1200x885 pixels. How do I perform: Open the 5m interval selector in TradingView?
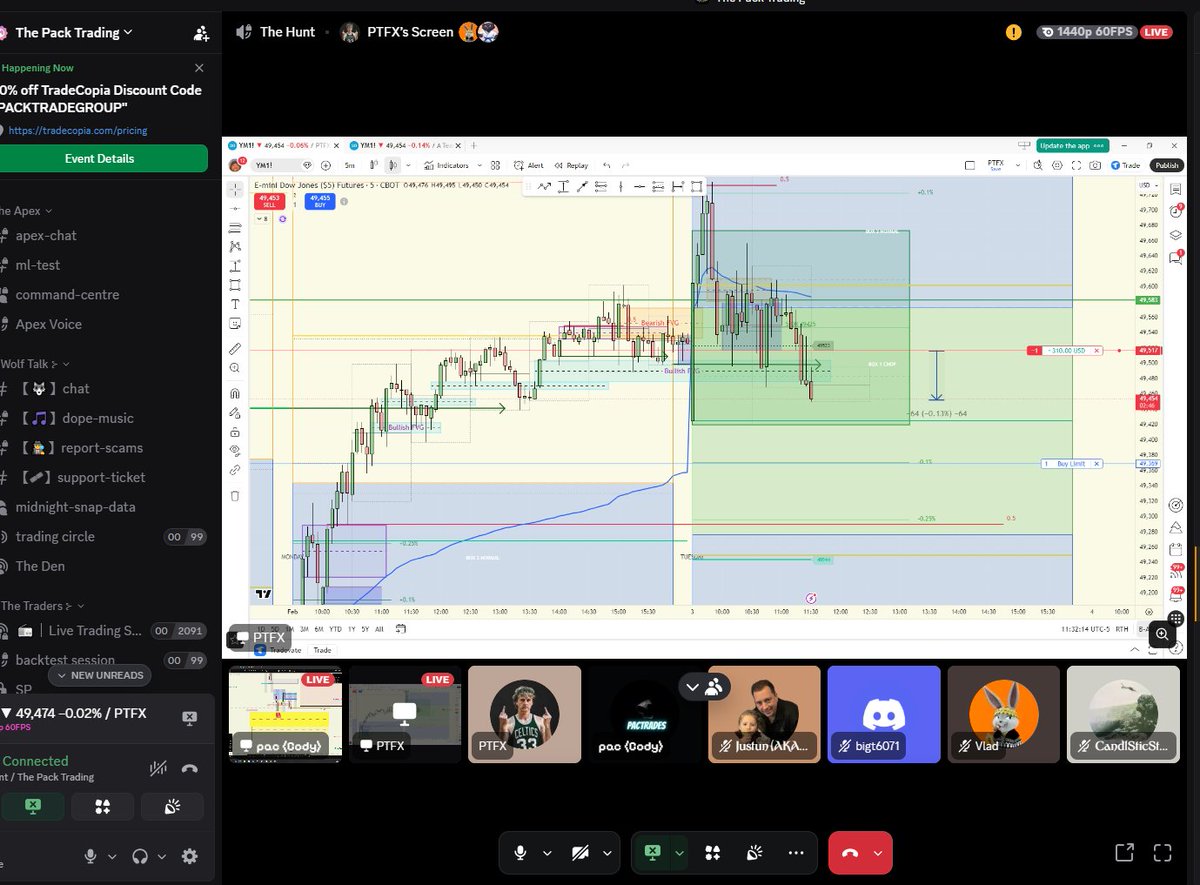(x=350, y=165)
